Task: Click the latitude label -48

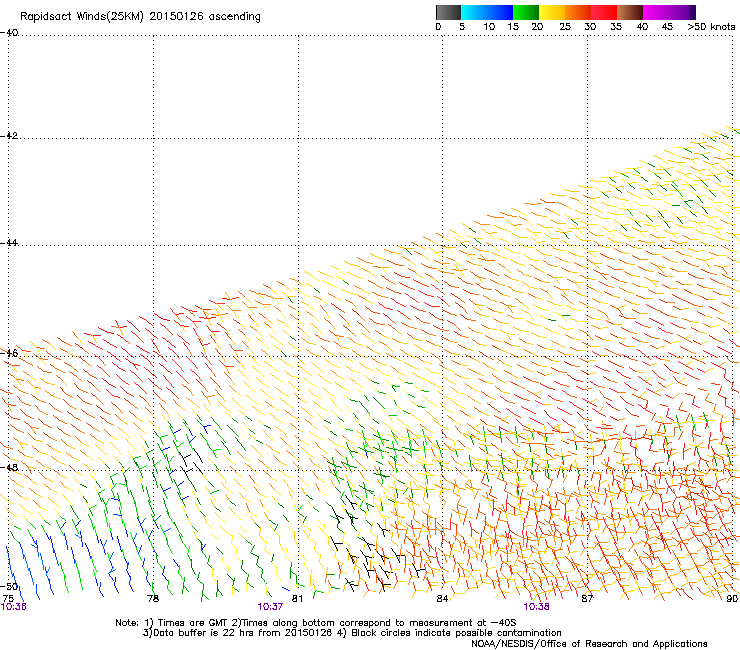Action: click(9, 467)
